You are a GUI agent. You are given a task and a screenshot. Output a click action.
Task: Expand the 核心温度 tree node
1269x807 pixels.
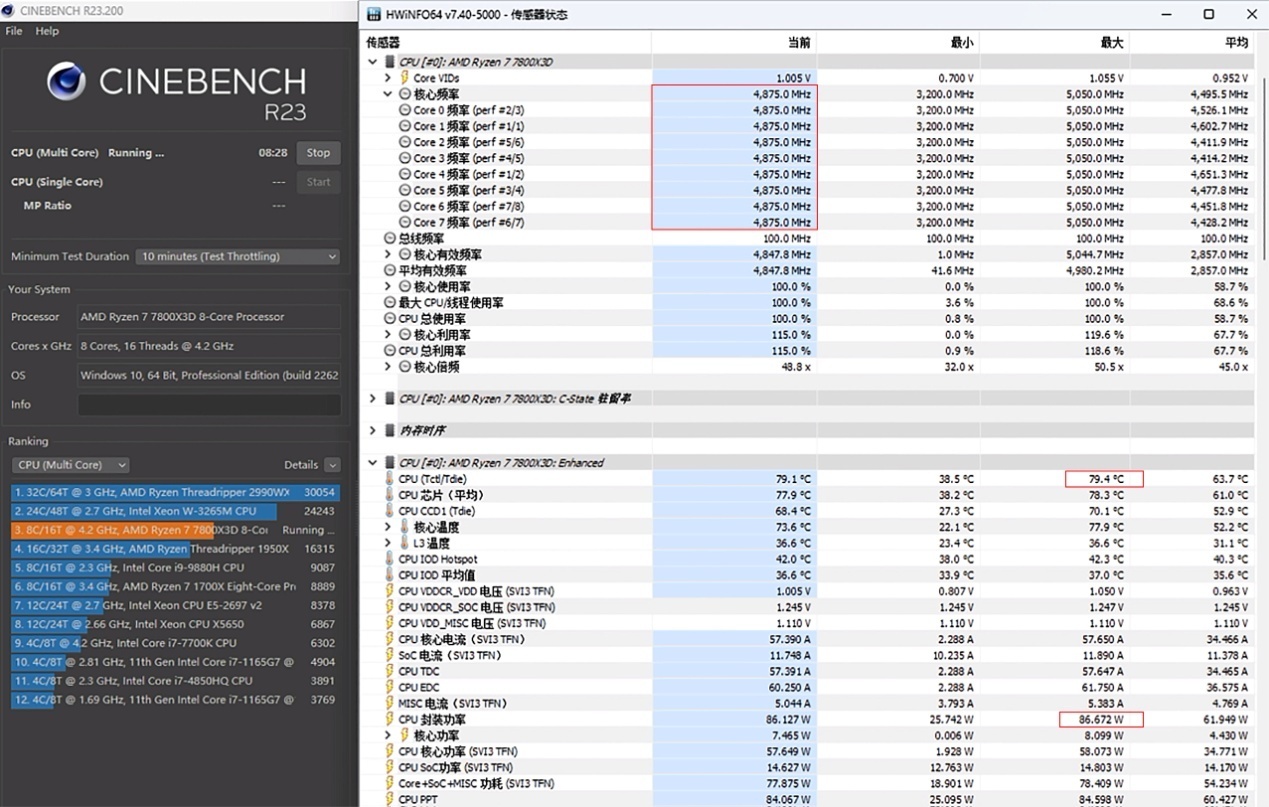tap(388, 527)
